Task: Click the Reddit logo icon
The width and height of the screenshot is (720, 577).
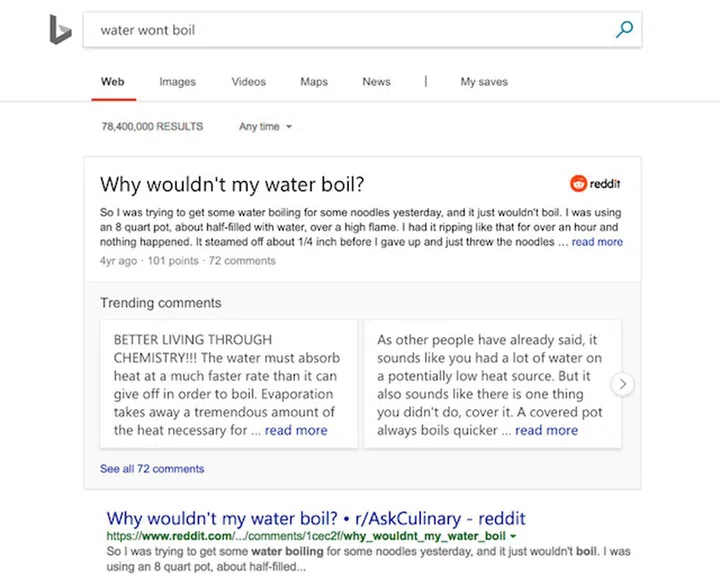Action: [x=596, y=183]
